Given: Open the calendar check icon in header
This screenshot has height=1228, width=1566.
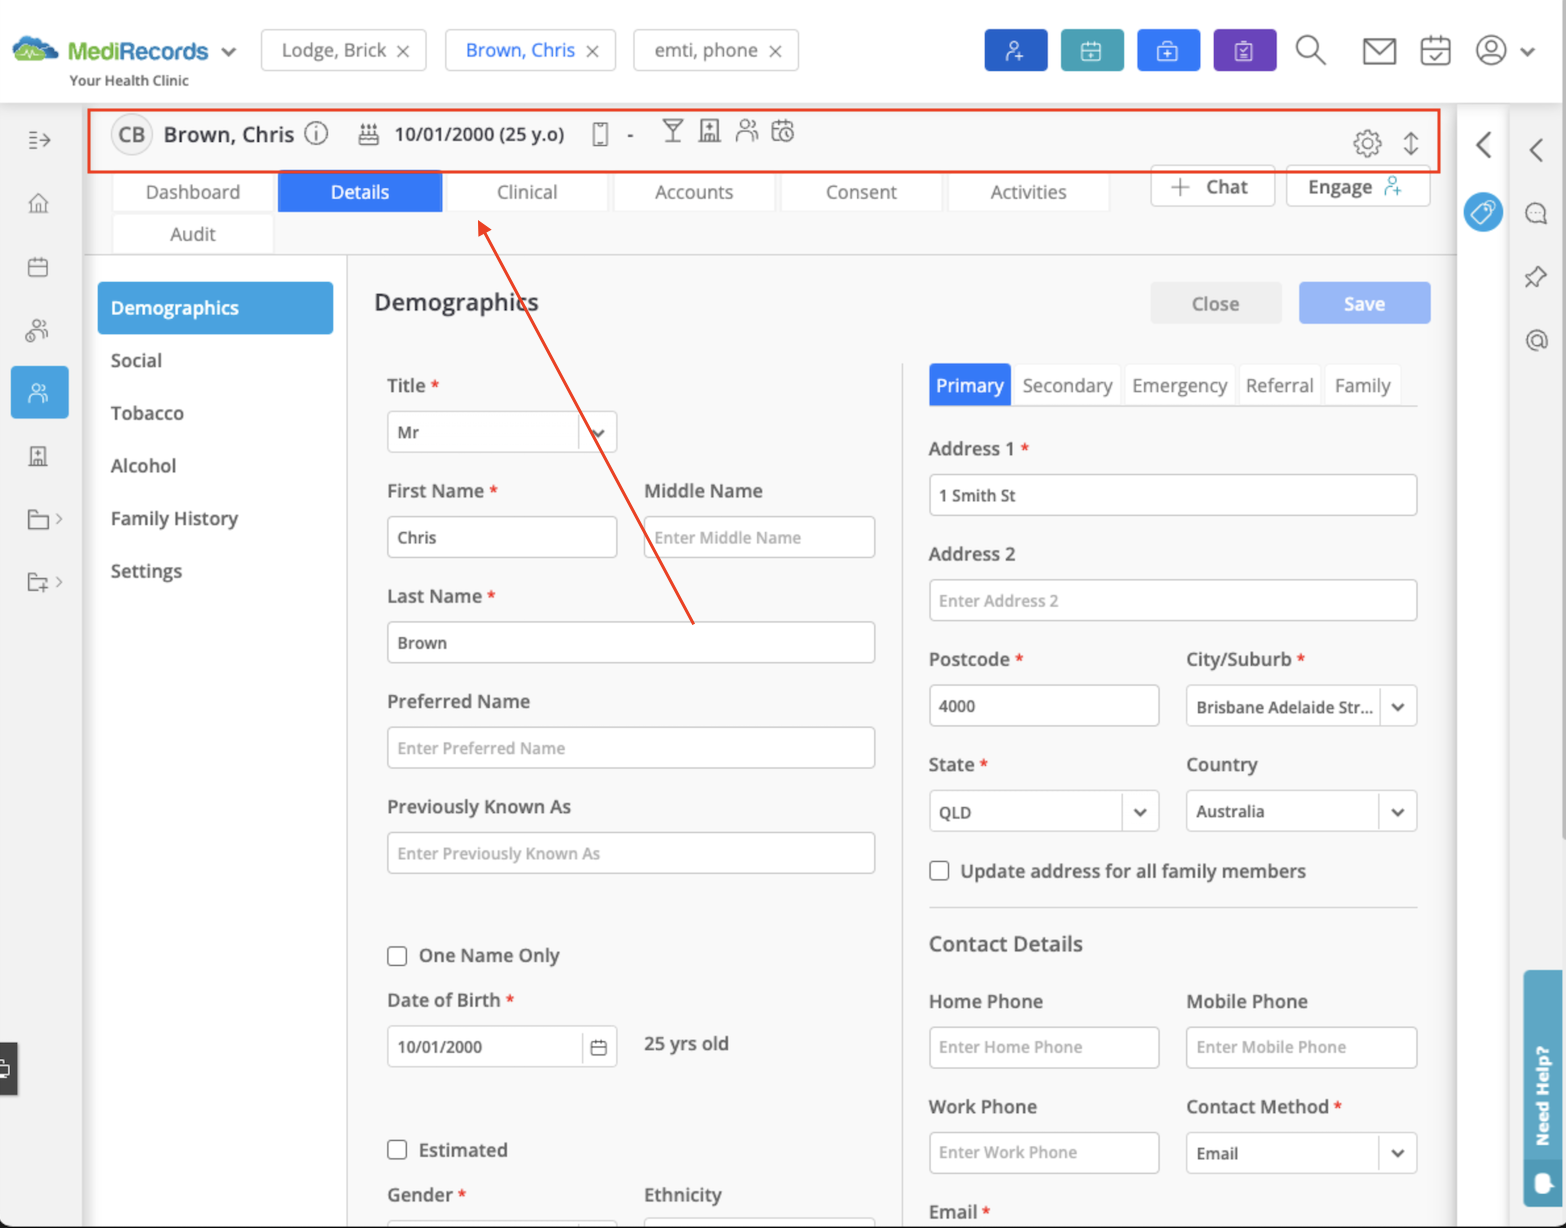Looking at the screenshot, I should [x=1435, y=50].
